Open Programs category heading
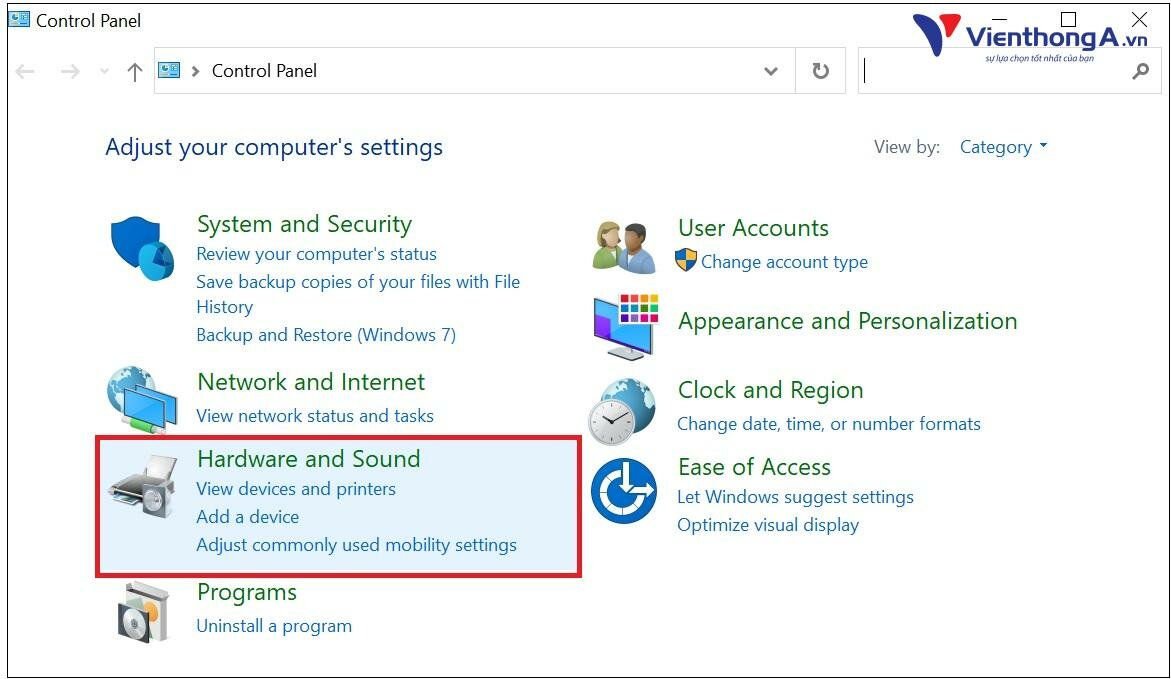This screenshot has height=679, width=1171. click(x=246, y=592)
